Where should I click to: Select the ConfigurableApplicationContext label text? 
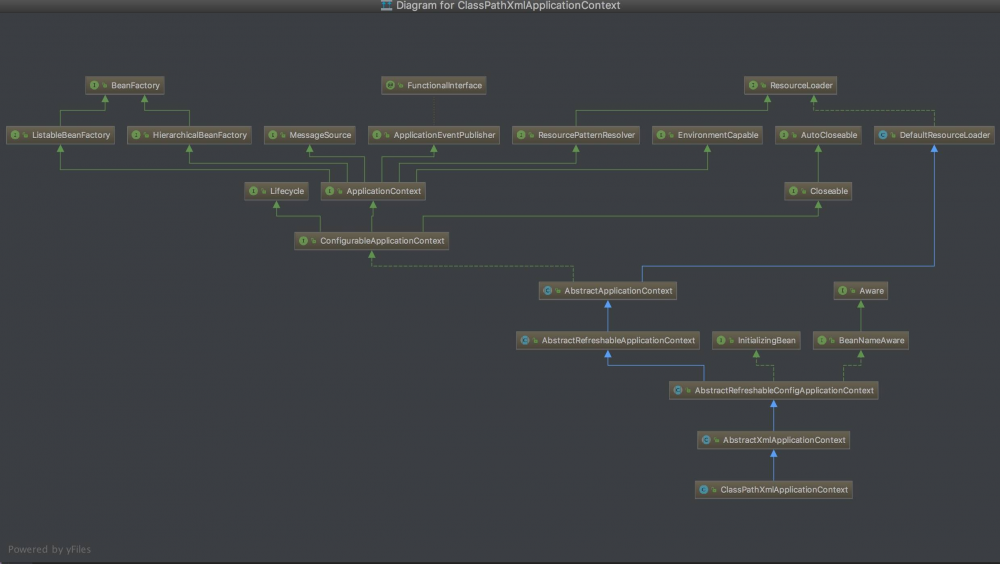point(382,241)
